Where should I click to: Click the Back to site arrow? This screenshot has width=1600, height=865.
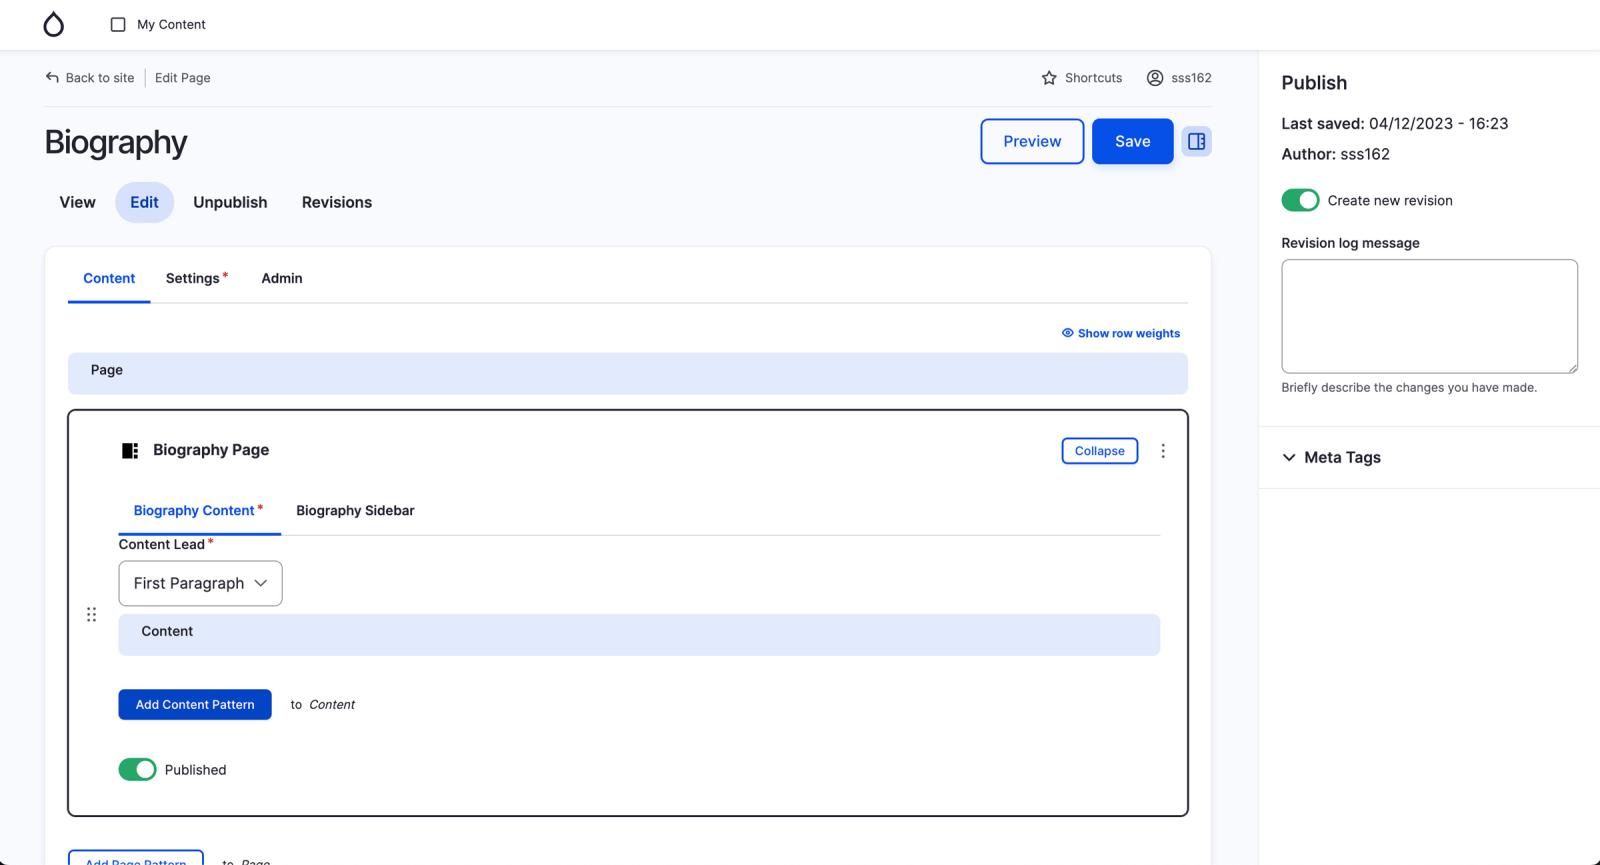52,78
